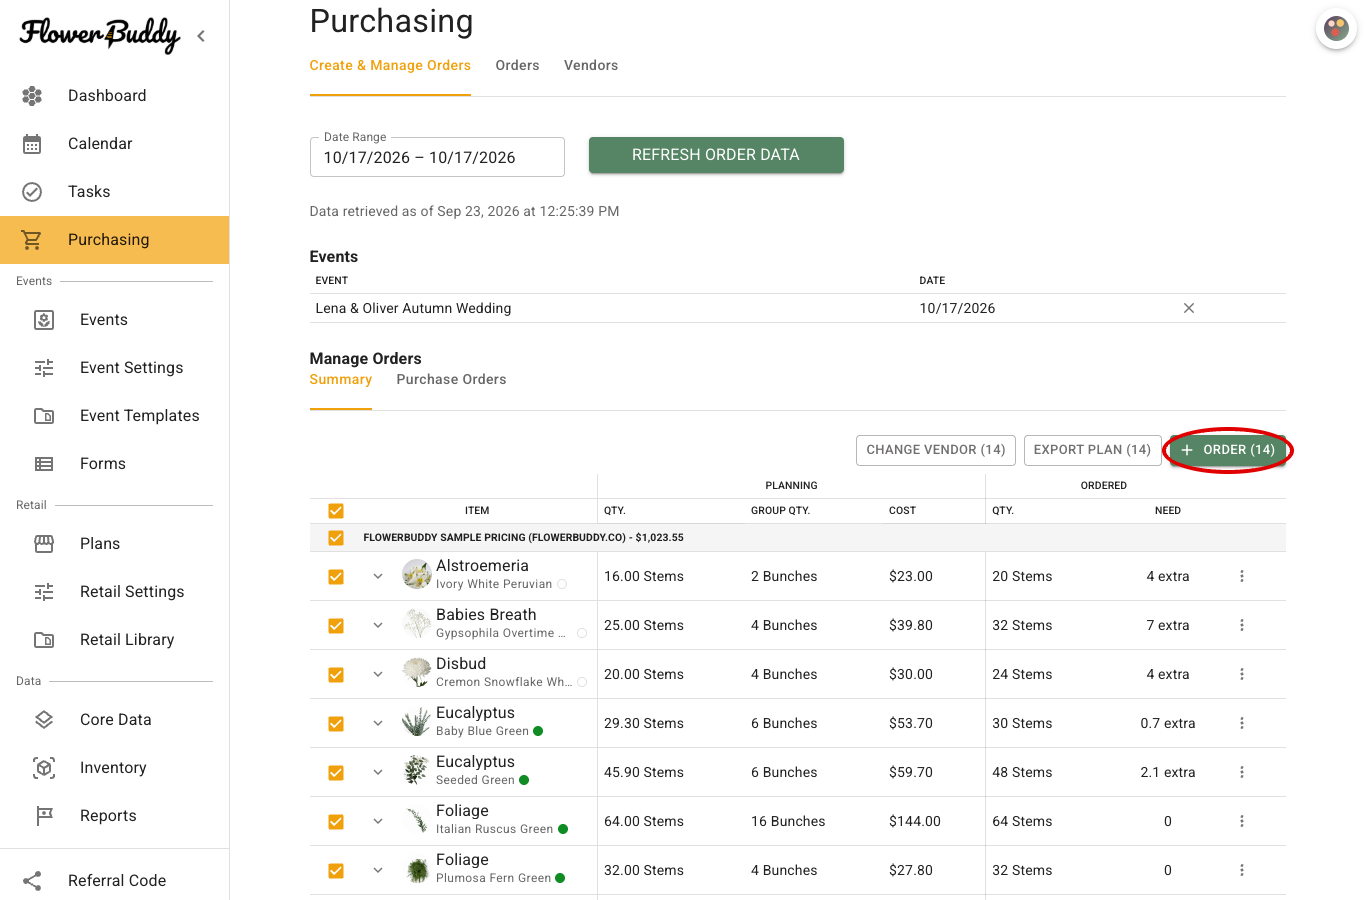Expand the Disbud row details

(x=378, y=674)
